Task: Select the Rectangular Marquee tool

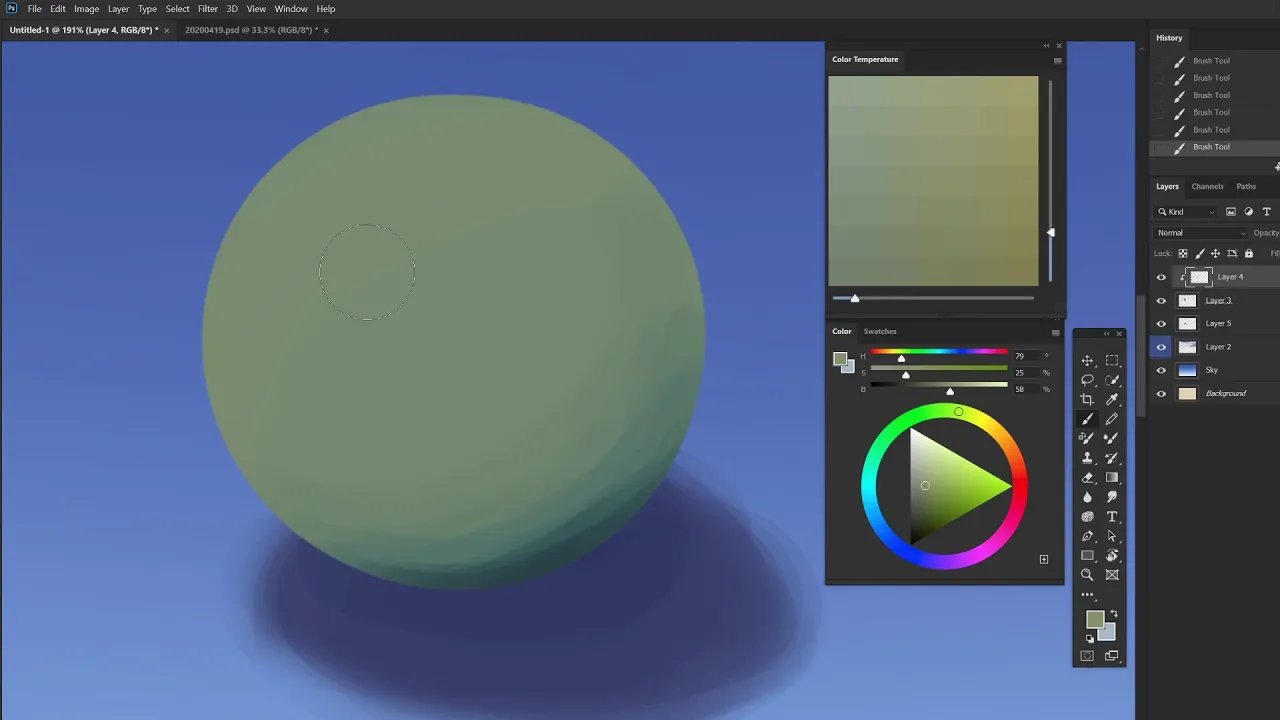Action: 1112,360
